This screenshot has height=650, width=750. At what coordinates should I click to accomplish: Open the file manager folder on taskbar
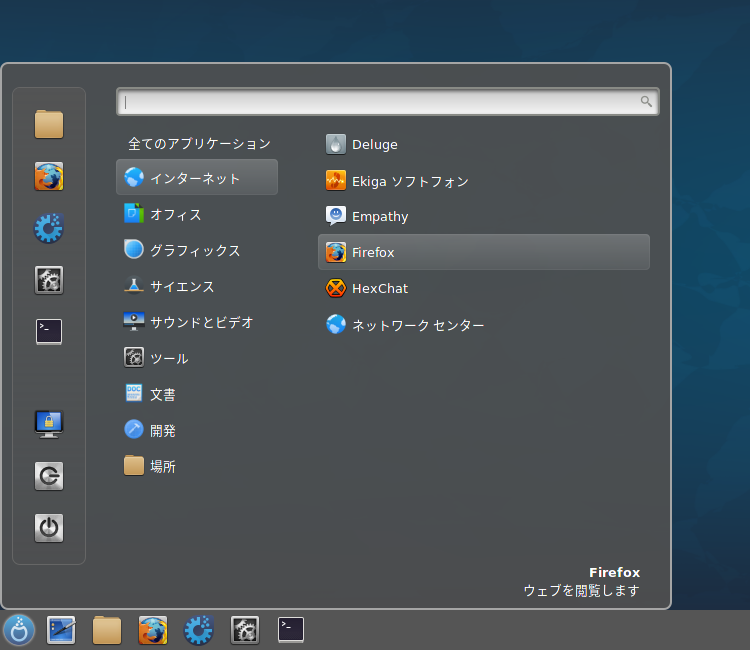(107, 630)
